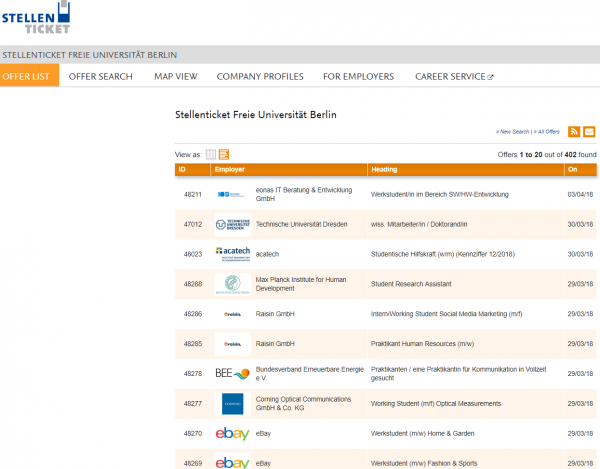Open Intern/Working Student Social Media Marketing offer

point(447,314)
